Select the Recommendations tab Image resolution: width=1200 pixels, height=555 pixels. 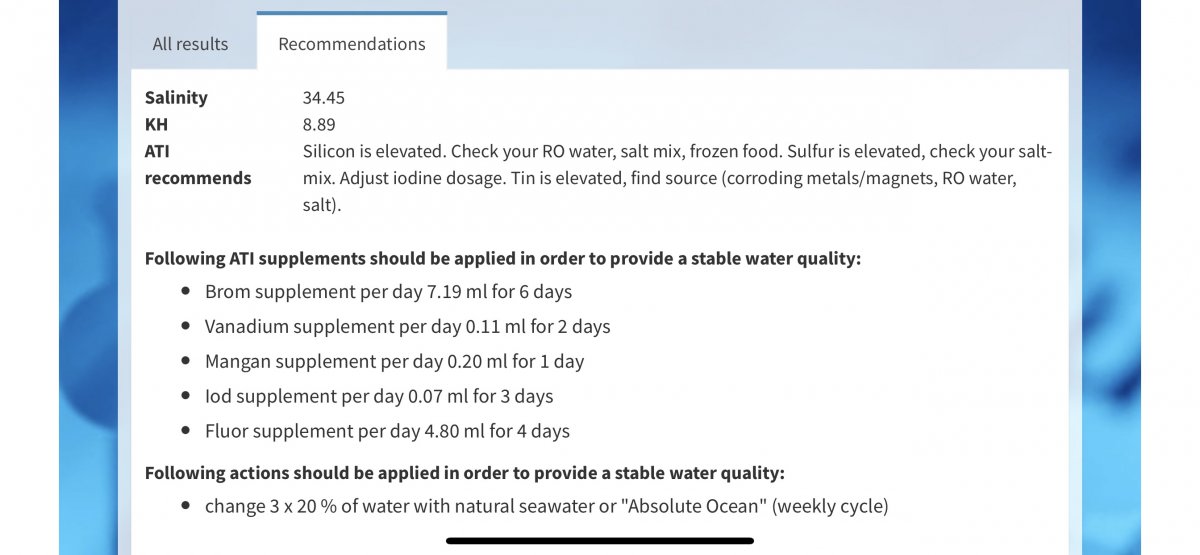pyautogui.click(x=351, y=44)
